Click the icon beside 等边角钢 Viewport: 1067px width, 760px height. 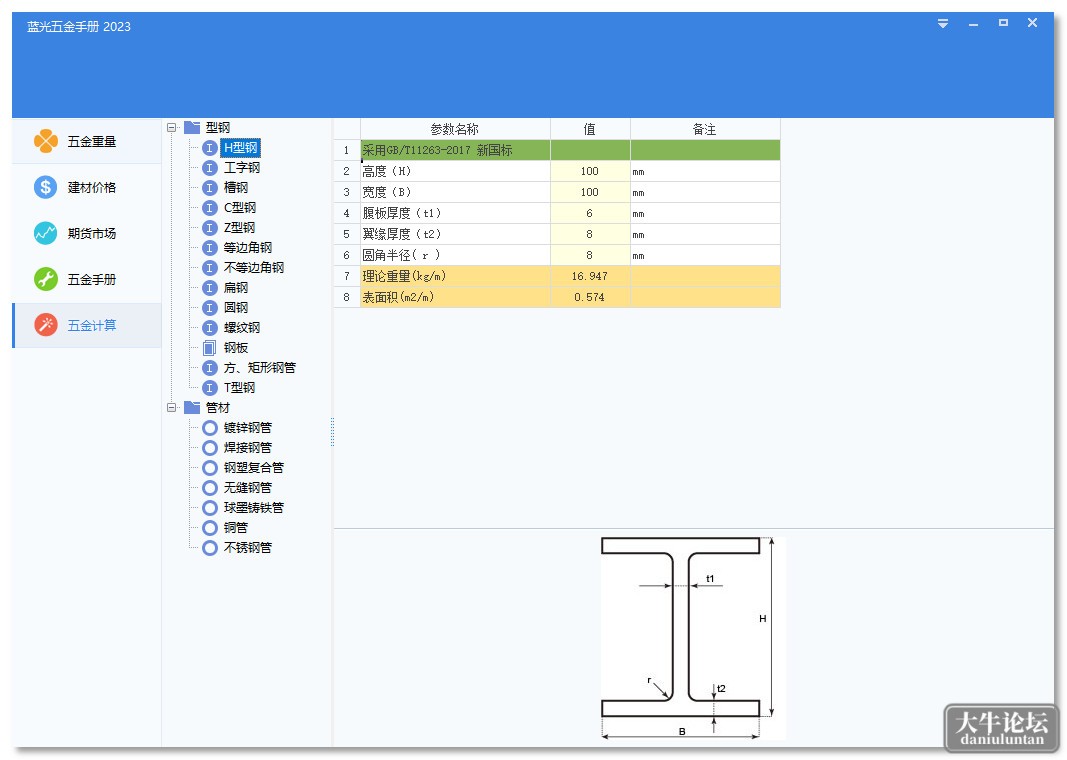210,248
